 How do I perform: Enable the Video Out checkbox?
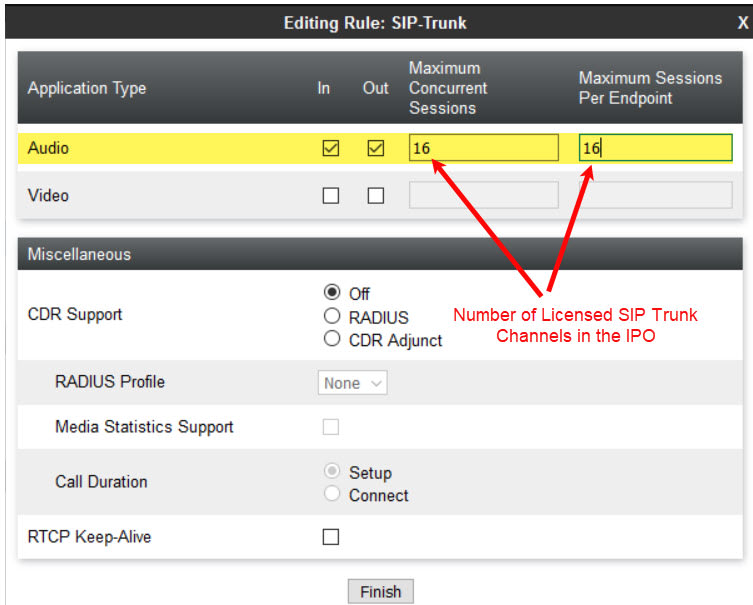[376, 195]
